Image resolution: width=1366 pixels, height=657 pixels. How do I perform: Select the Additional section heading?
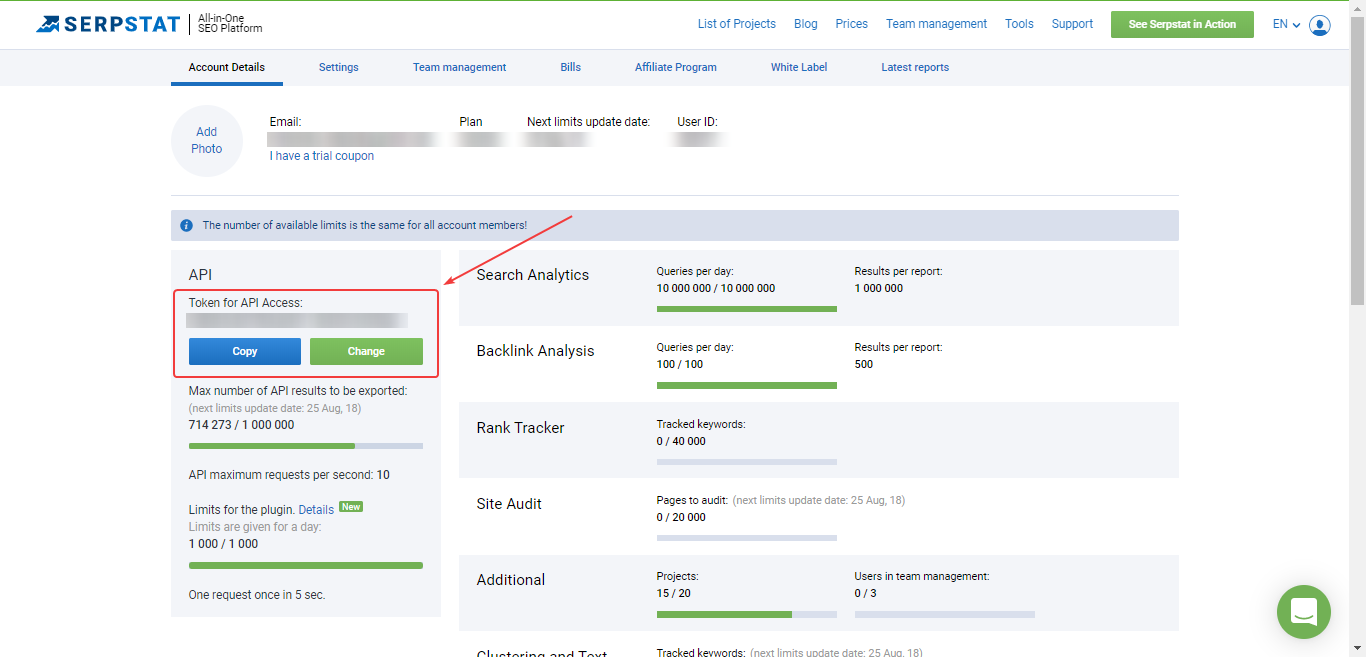point(511,580)
